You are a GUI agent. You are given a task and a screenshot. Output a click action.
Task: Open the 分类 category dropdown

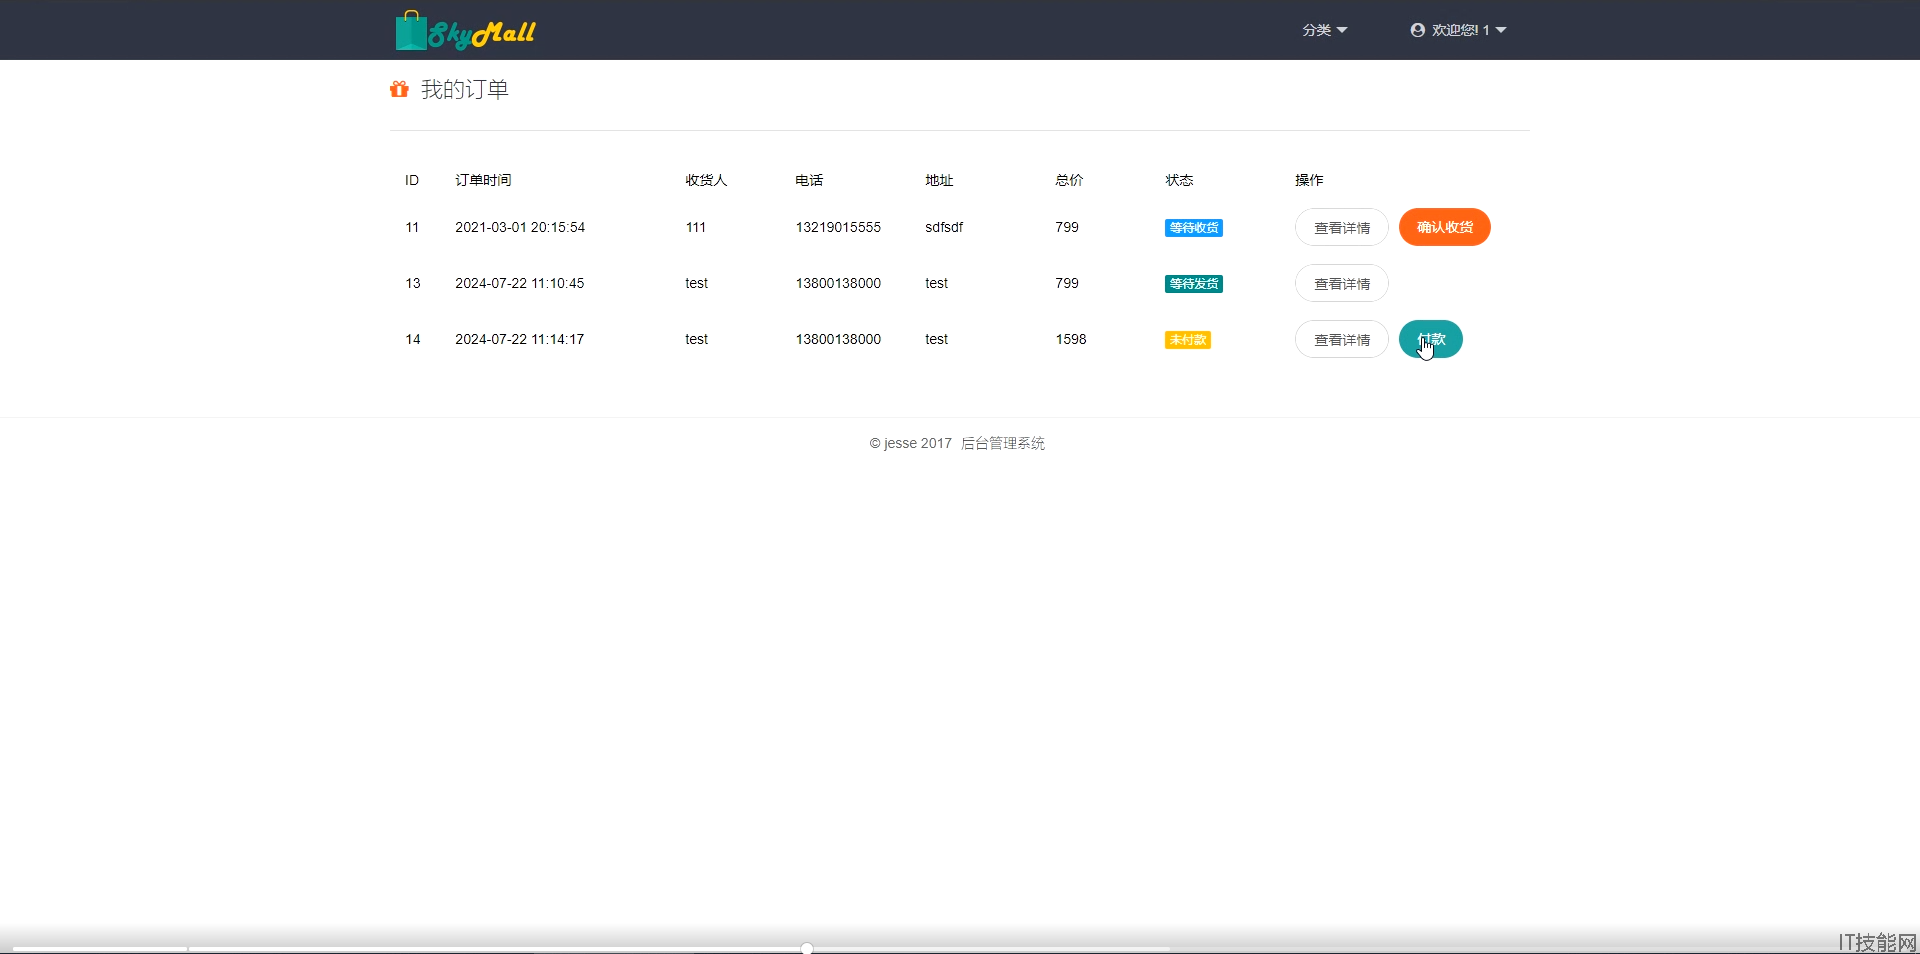point(1324,30)
